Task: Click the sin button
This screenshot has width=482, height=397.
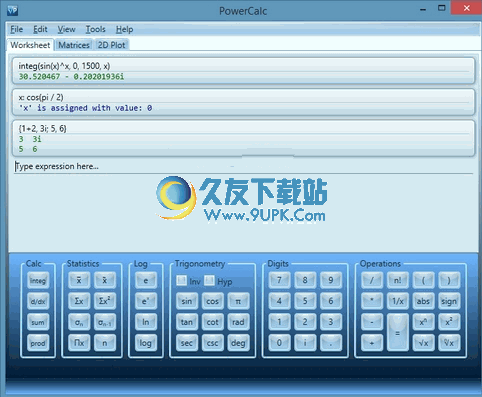Action: tap(187, 301)
